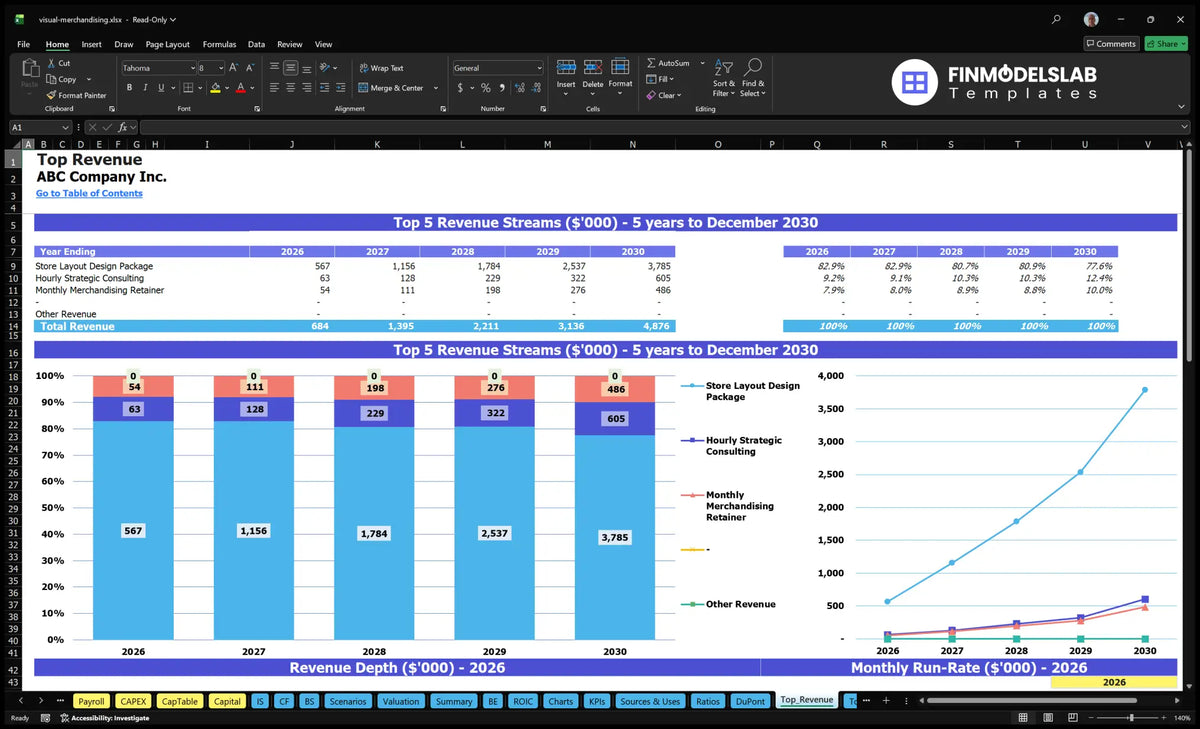Open the Sort & Filter menu
The width and height of the screenshot is (1200, 729).
pyautogui.click(x=724, y=76)
